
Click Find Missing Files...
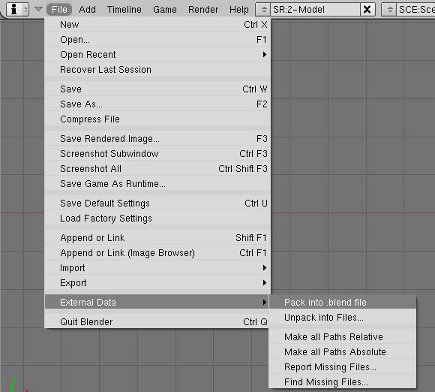(342, 382)
